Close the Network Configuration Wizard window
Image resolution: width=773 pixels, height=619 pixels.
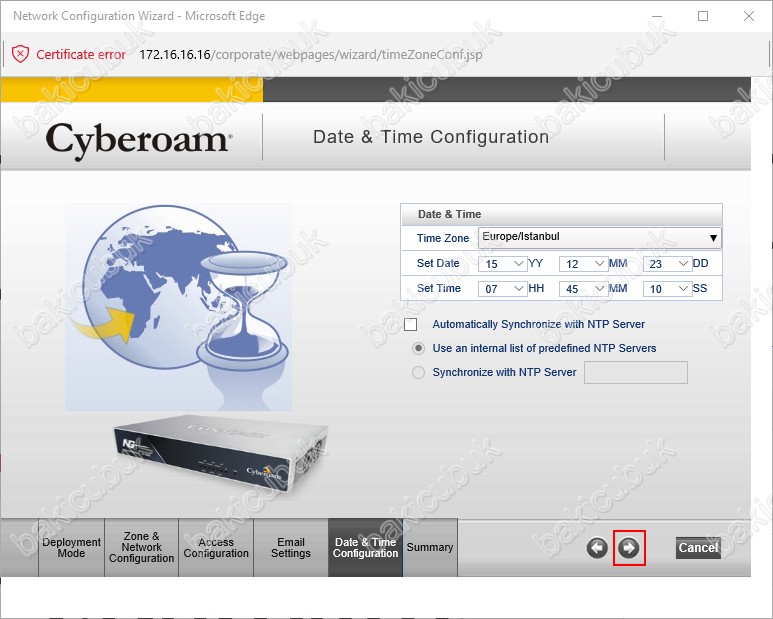pyautogui.click(x=748, y=16)
